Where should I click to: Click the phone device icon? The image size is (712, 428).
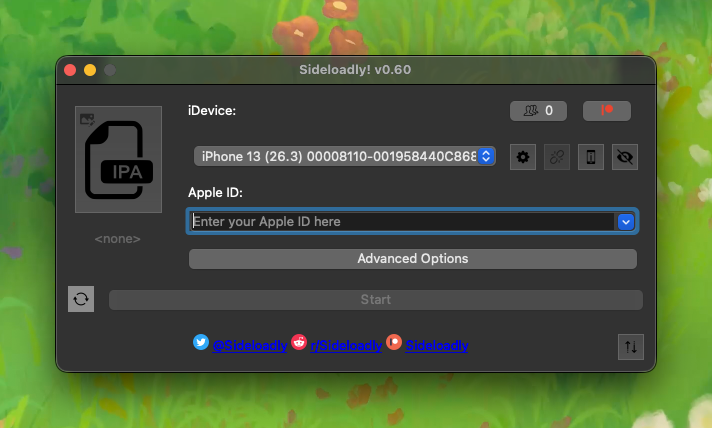tap(591, 157)
